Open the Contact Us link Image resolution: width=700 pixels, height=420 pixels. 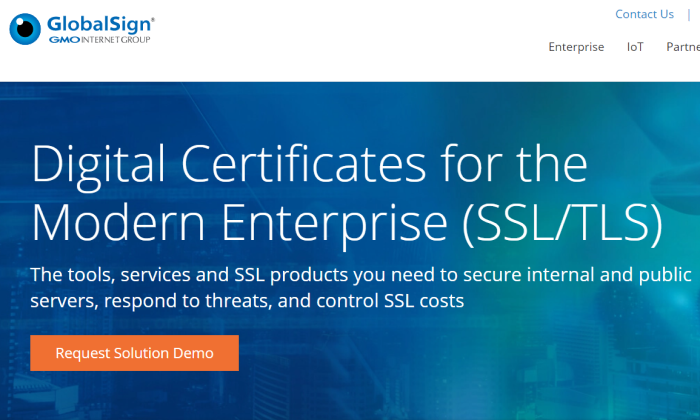tap(644, 14)
